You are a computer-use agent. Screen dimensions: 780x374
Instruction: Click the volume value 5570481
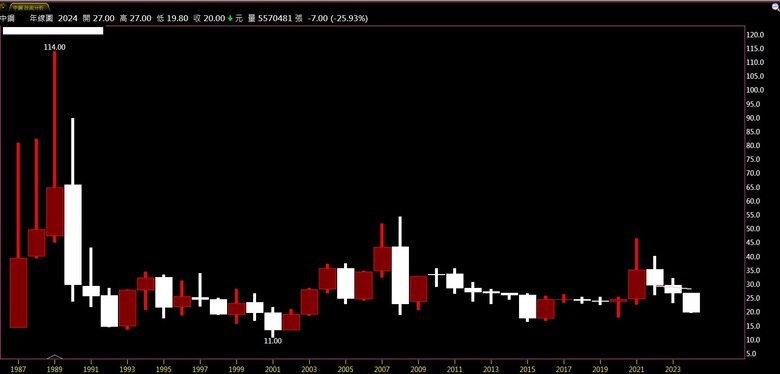[x=274, y=18]
